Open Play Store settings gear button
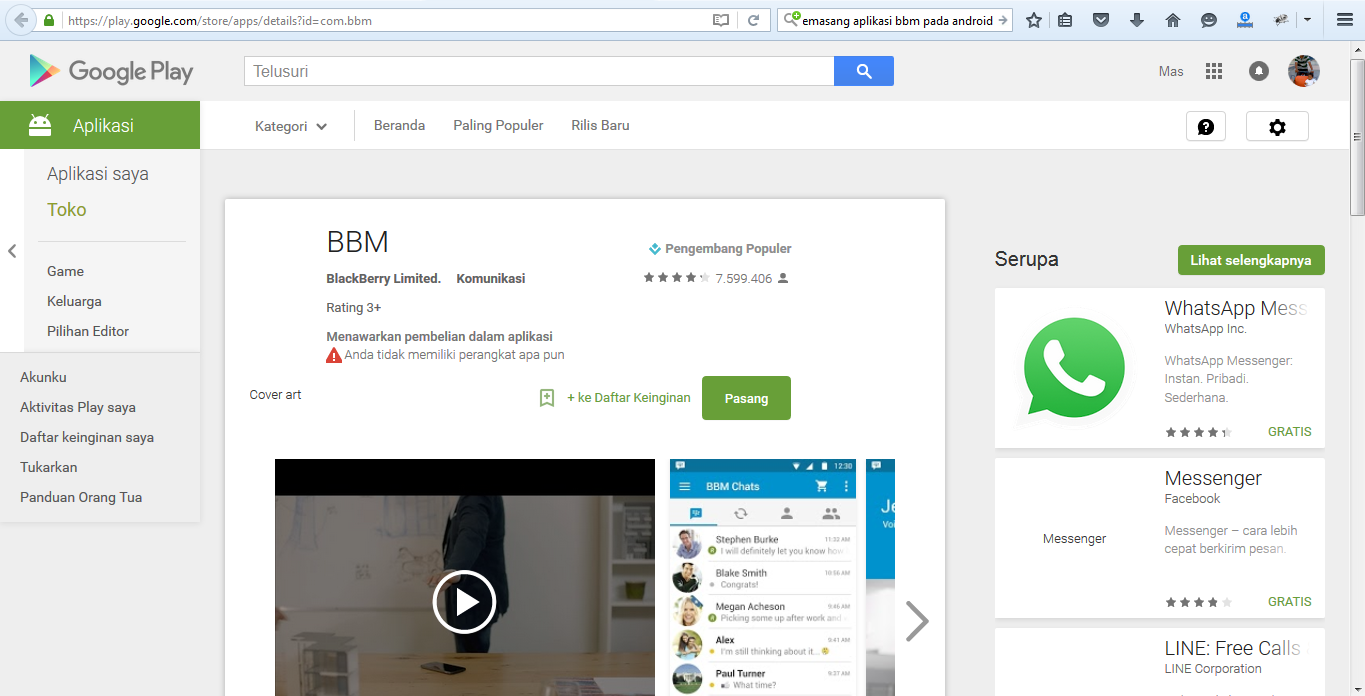The image size is (1365, 696). tap(1277, 126)
